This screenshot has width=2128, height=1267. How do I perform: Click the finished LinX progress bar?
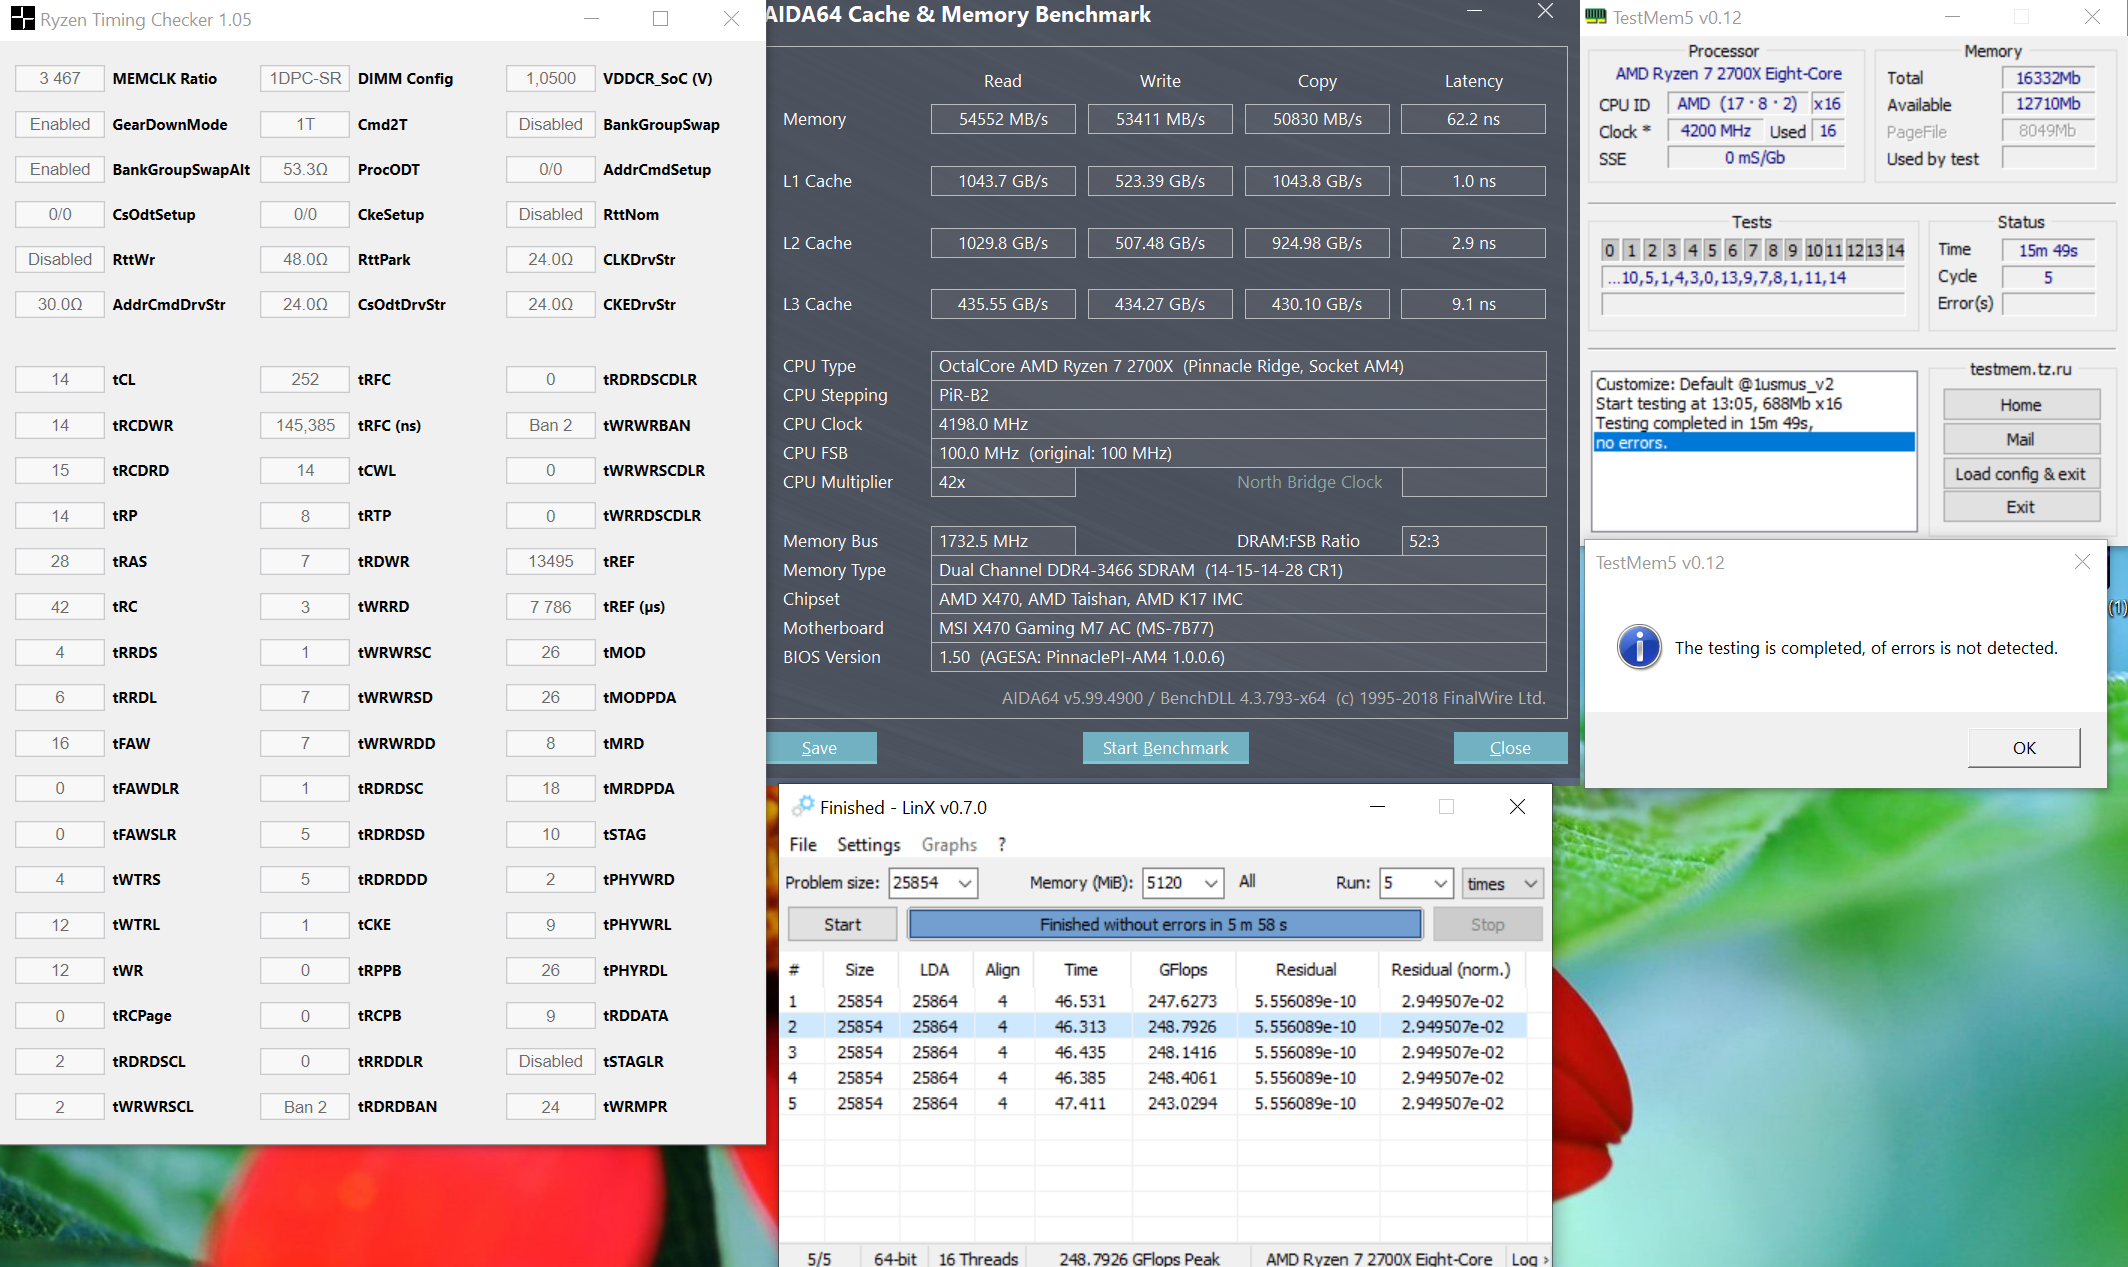(x=1164, y=924)
